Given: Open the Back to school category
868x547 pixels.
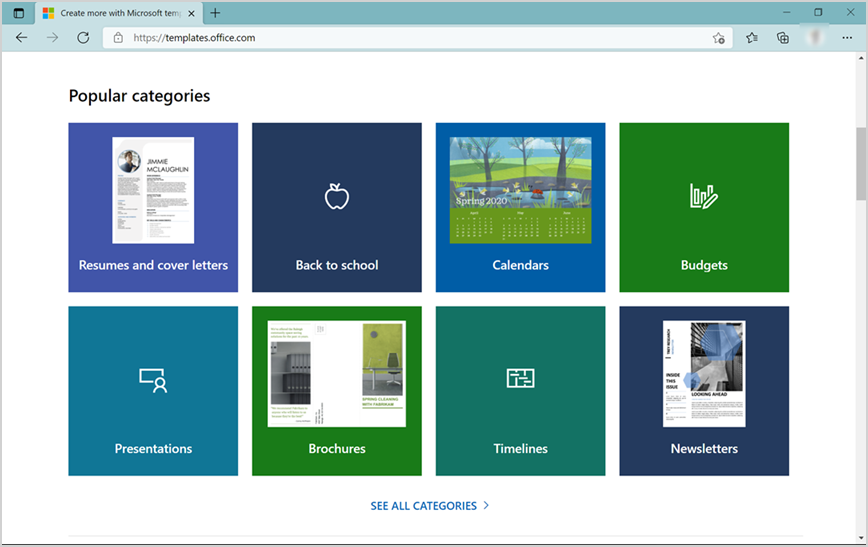Looking at the screenshot, I should 336,207.
